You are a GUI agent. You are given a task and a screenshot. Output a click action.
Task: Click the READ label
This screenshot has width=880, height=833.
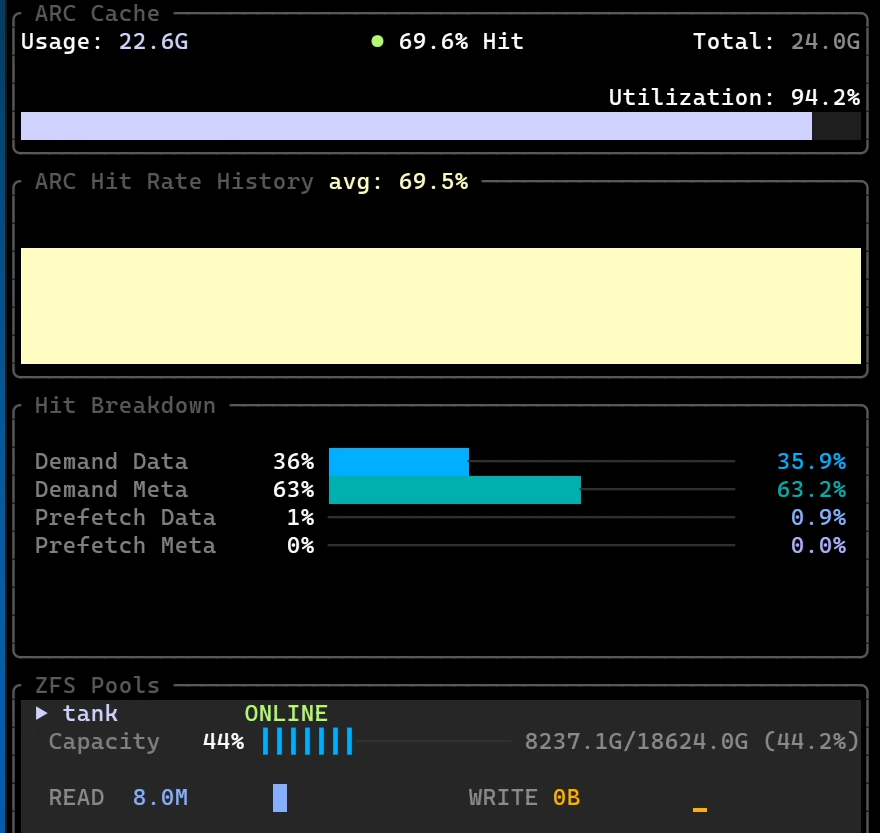(76, 798)
